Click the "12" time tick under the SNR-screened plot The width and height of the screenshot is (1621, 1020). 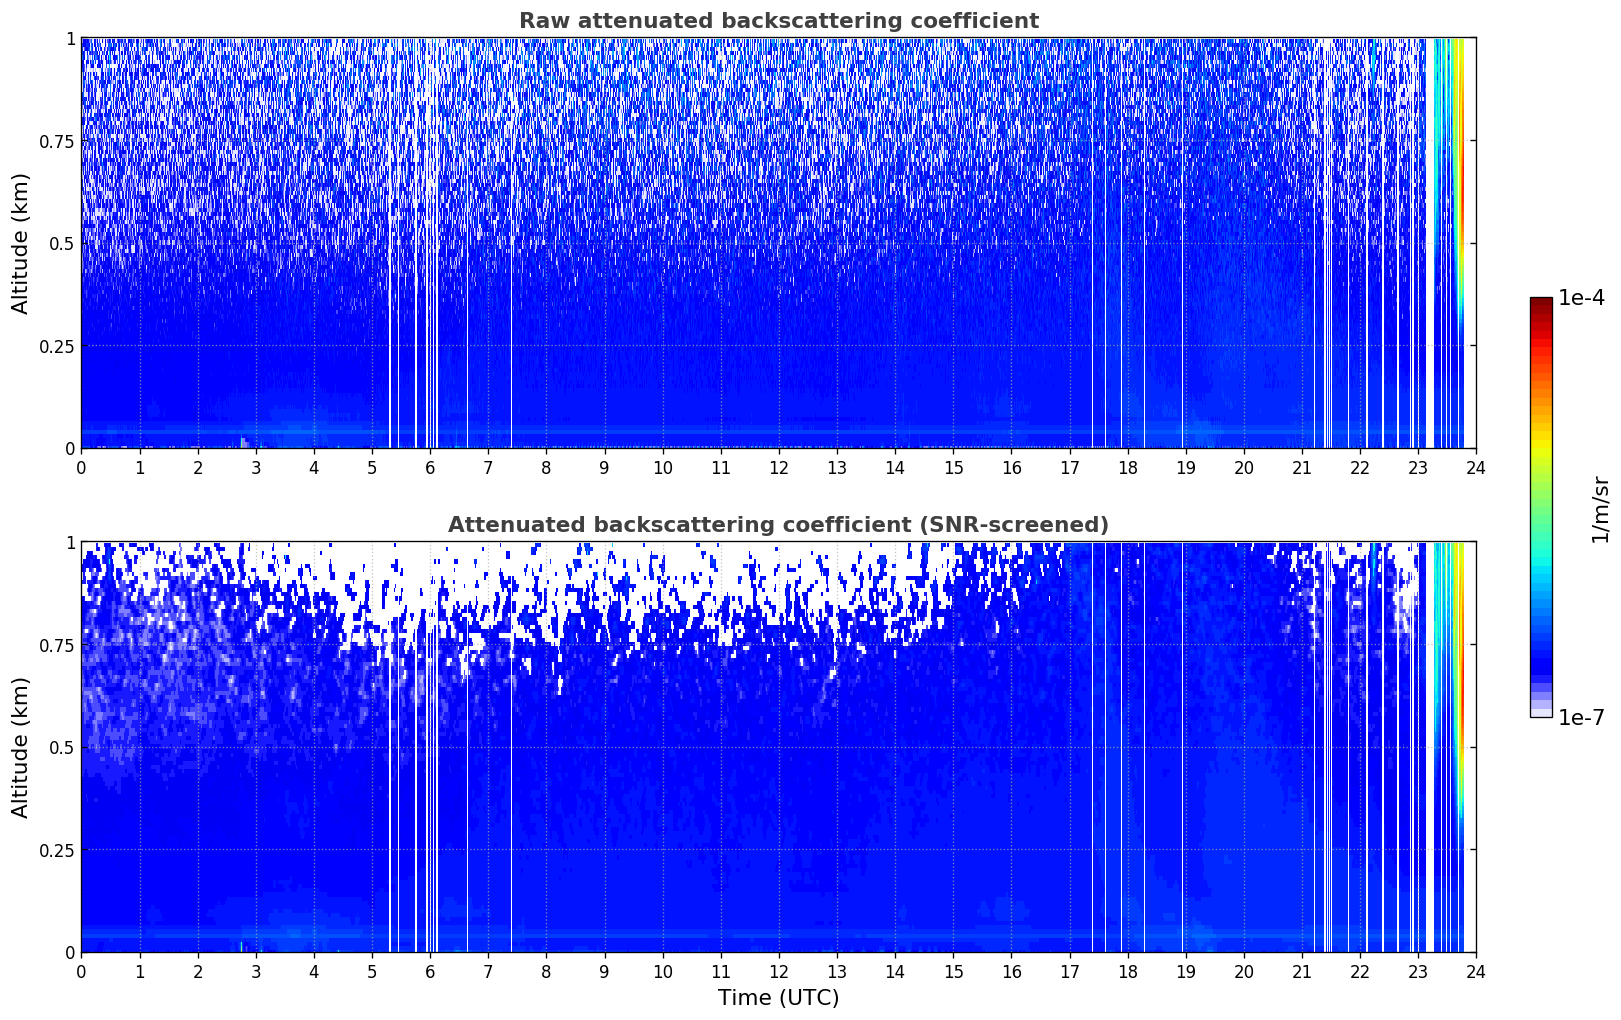point(779,971)
